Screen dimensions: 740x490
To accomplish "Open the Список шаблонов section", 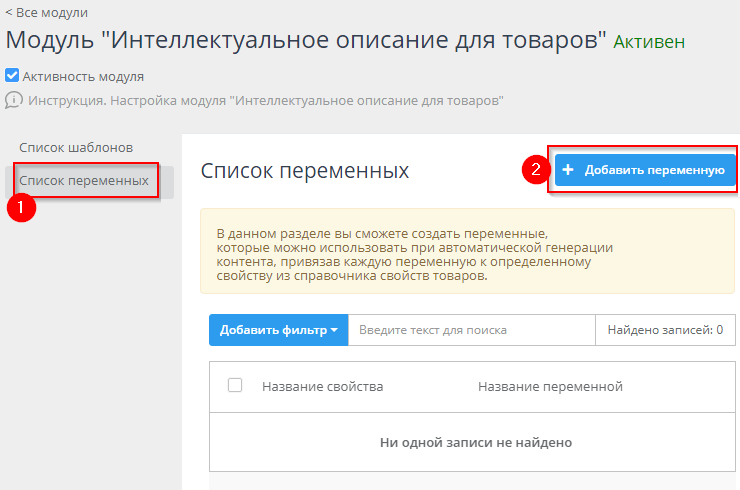I will click(76, 148).
